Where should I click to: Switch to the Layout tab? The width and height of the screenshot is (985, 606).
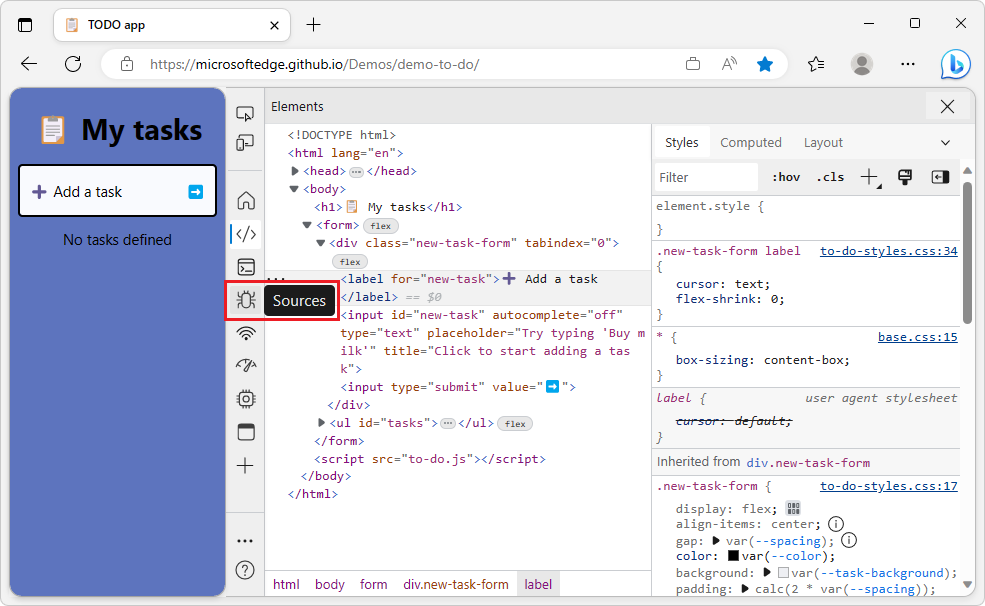823,143
